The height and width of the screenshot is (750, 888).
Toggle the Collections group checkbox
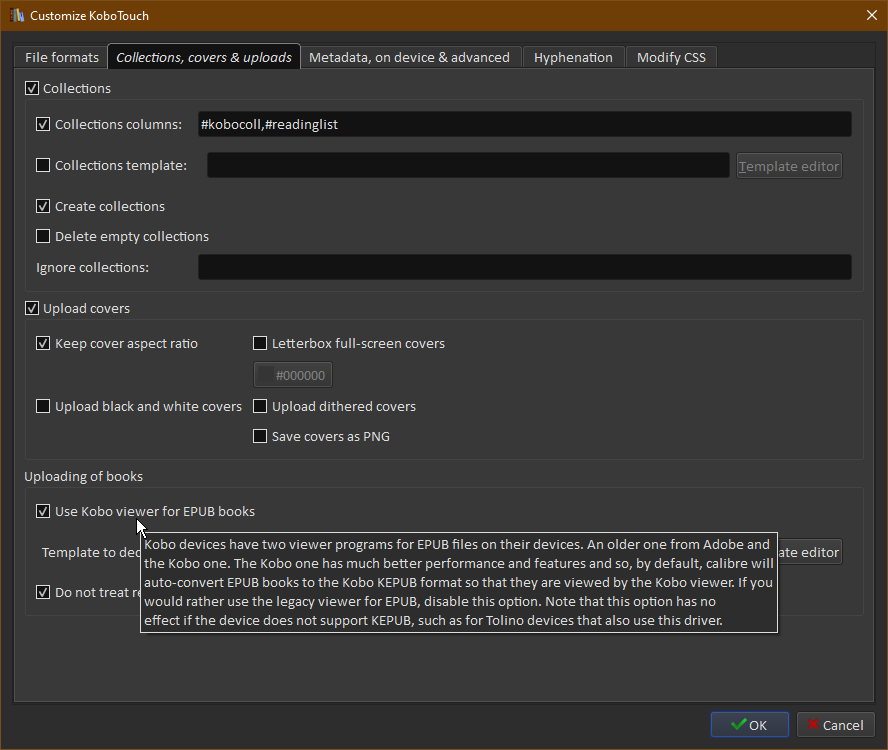click(x=32, y=88)
